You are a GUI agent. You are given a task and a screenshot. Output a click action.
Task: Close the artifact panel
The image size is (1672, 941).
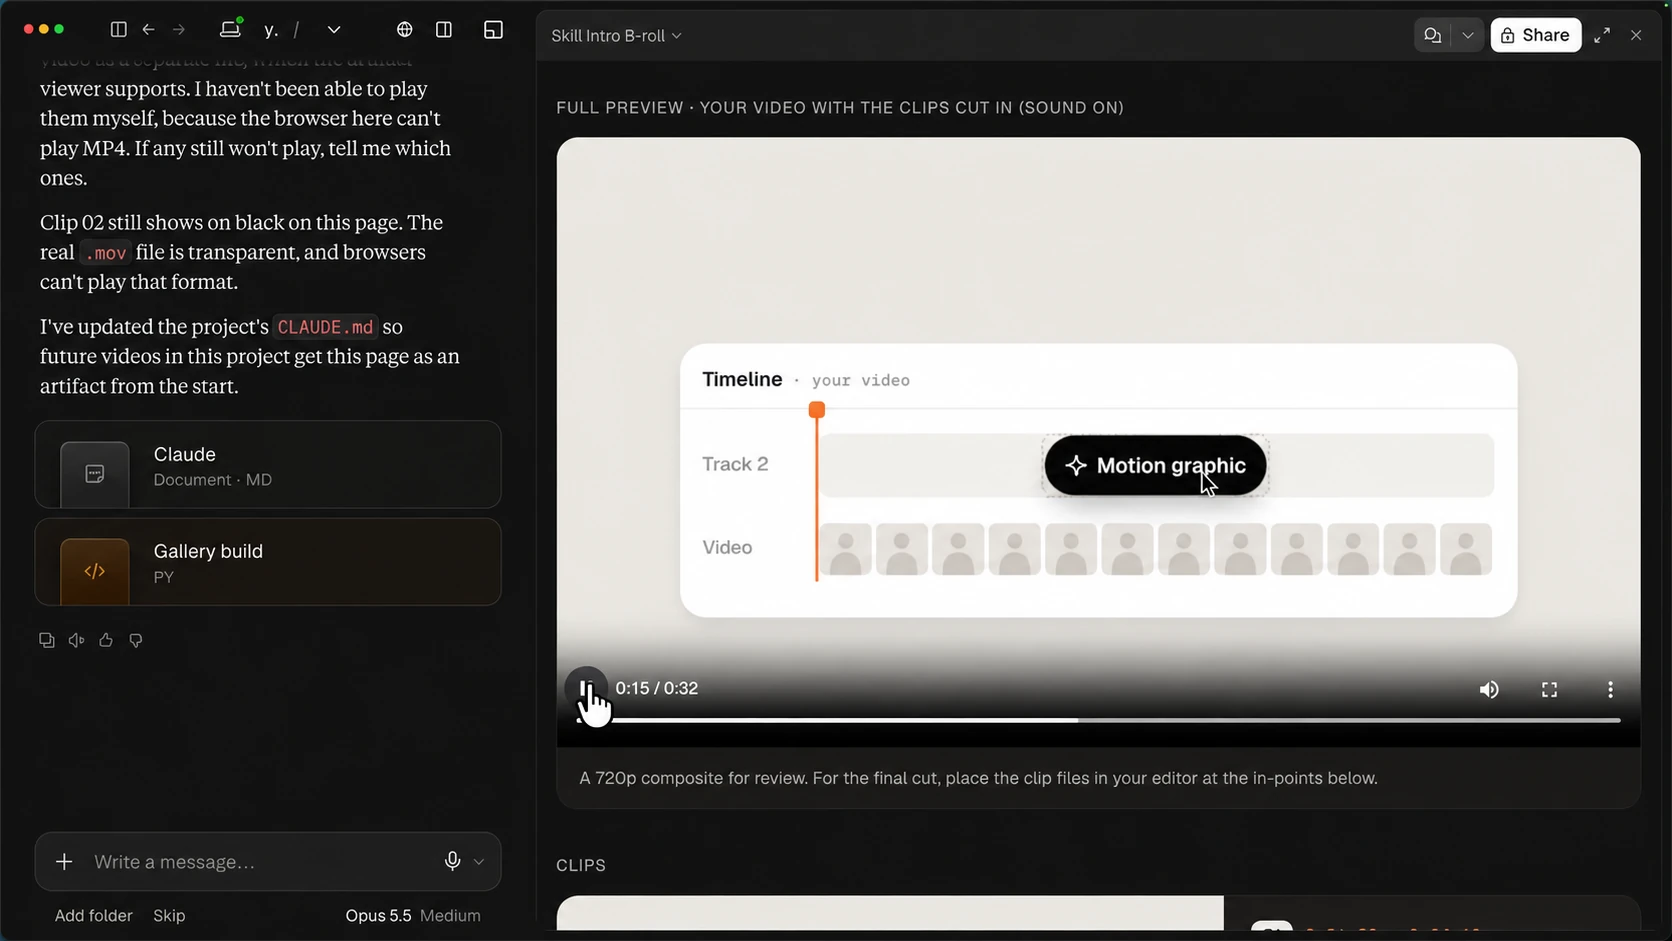click(1636, 35)
